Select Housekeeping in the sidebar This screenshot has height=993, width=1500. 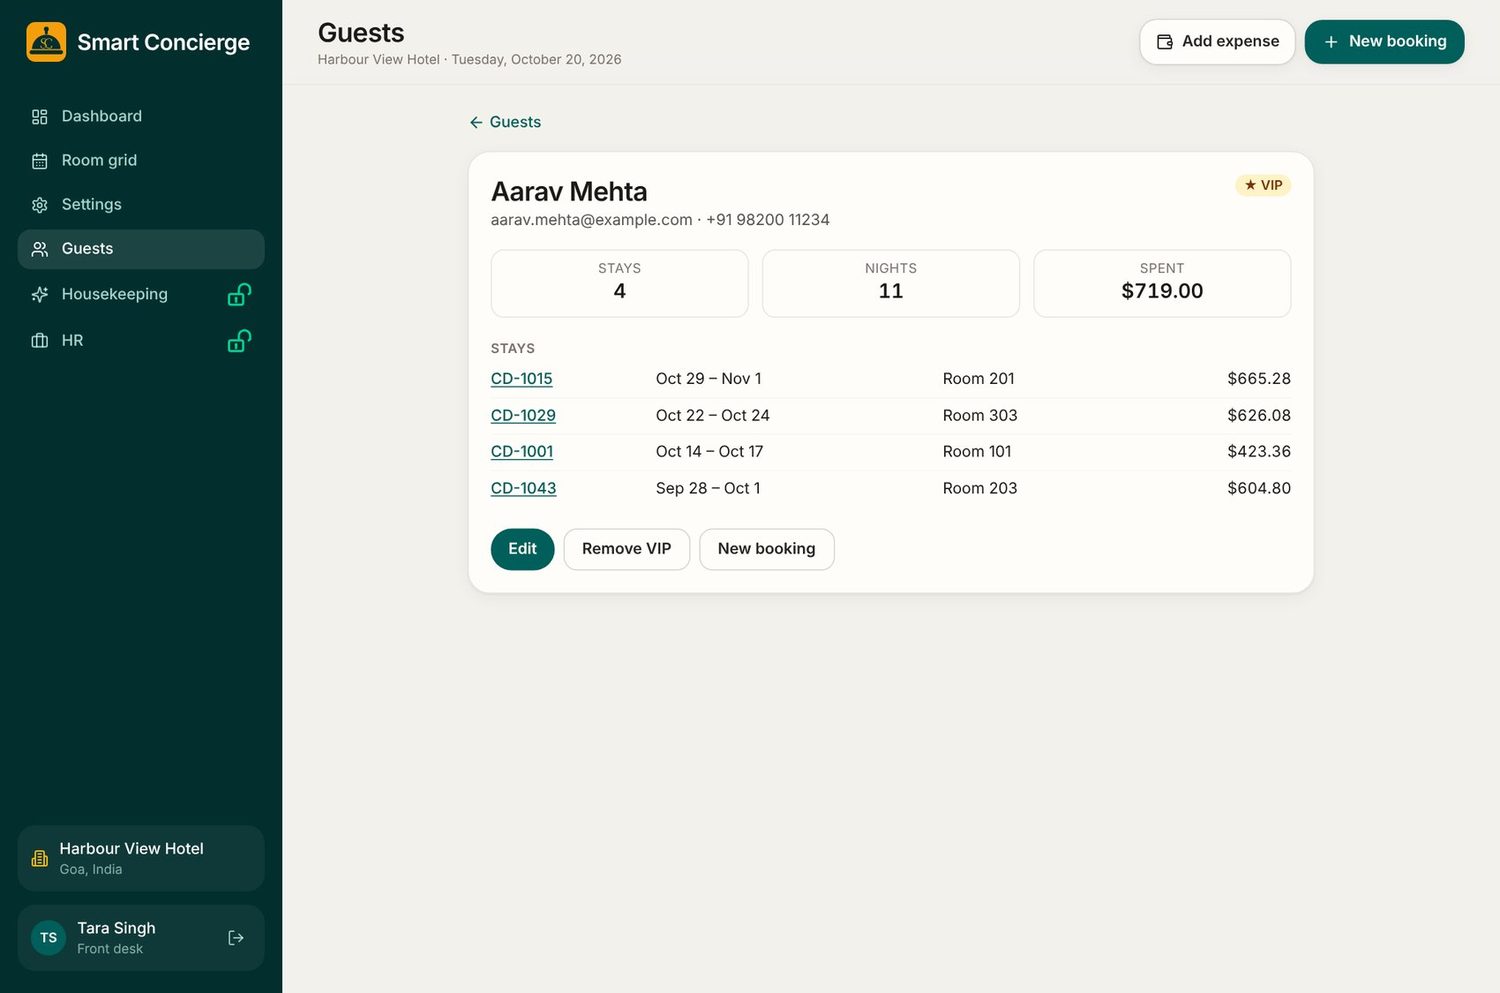[141, 294]
